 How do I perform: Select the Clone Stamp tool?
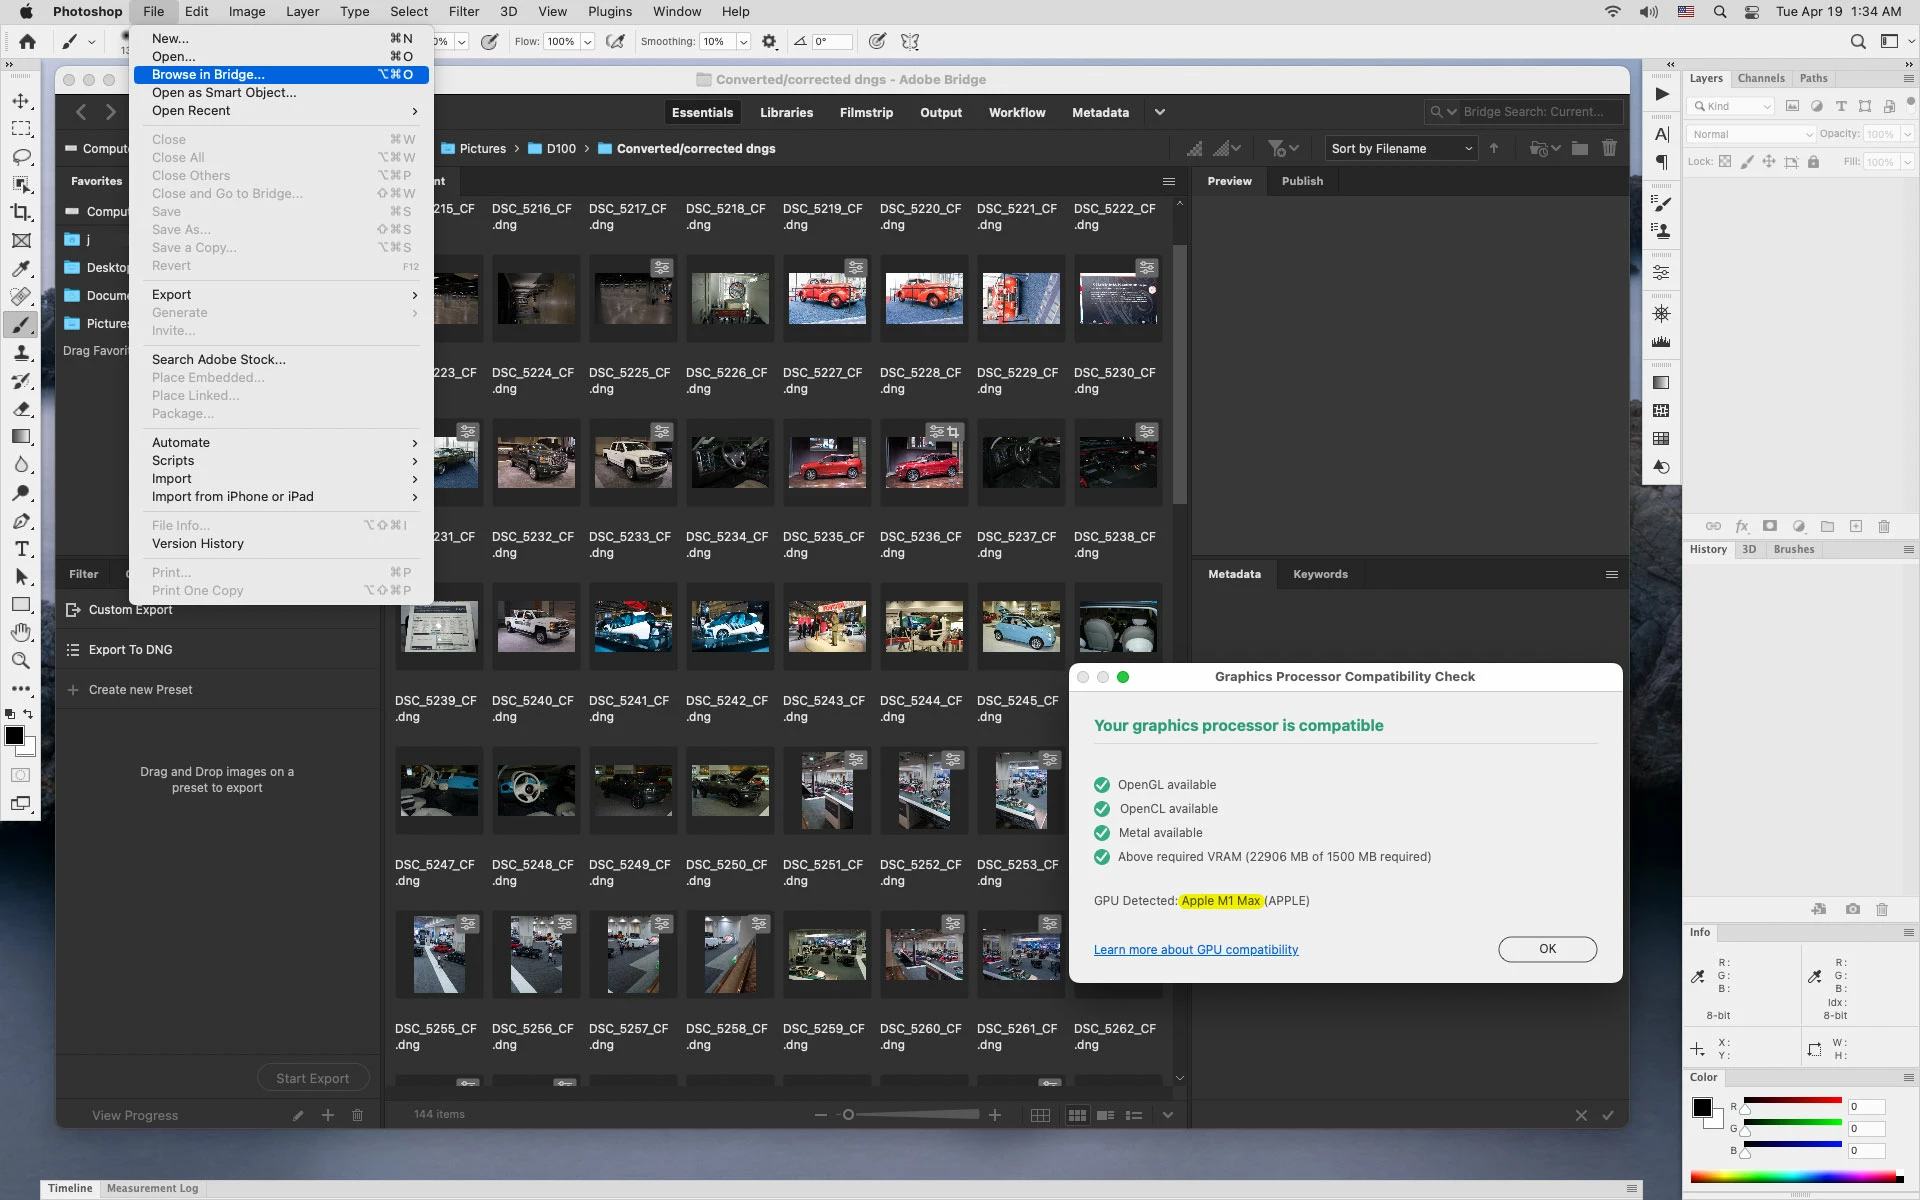click(x=21, y=353)
